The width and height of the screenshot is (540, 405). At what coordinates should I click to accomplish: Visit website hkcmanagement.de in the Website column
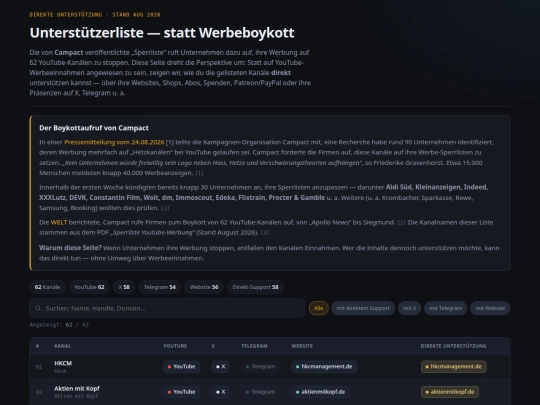324,366
